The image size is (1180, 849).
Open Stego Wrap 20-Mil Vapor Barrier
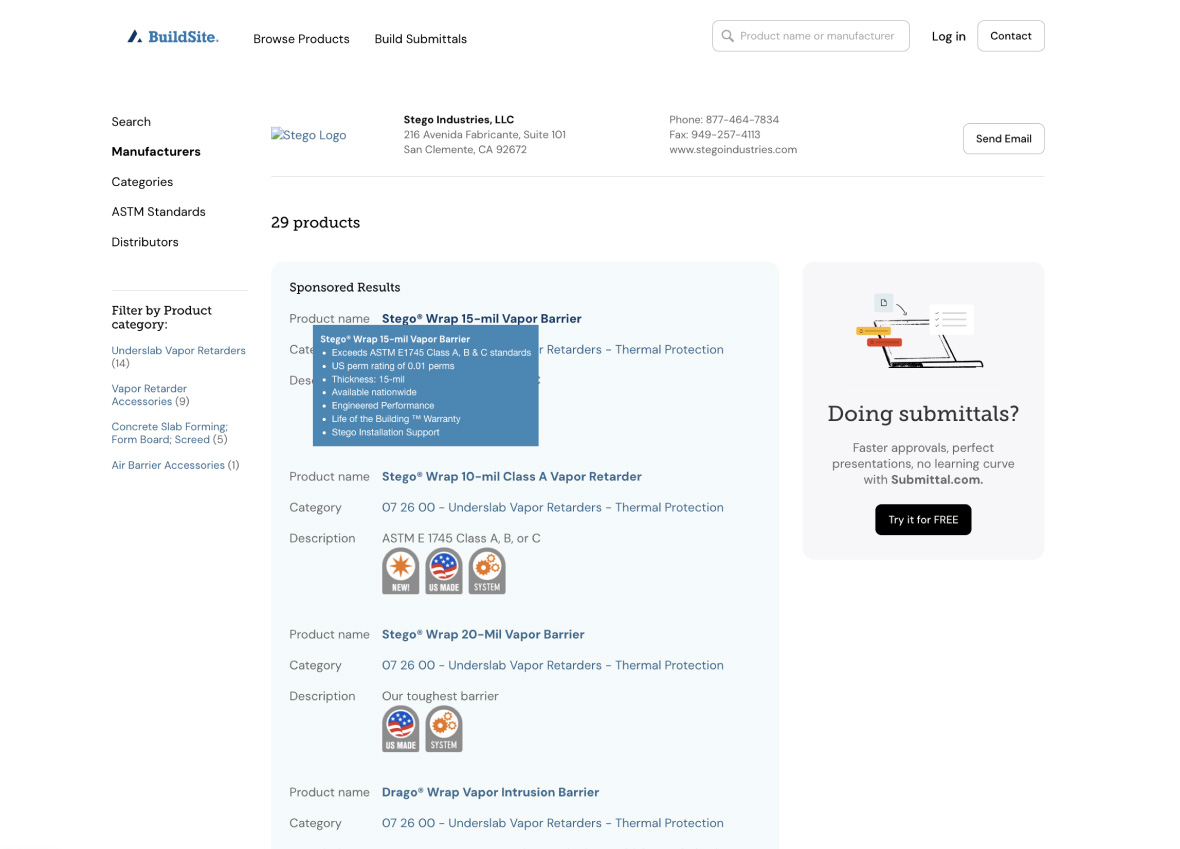tap(482, 634)
